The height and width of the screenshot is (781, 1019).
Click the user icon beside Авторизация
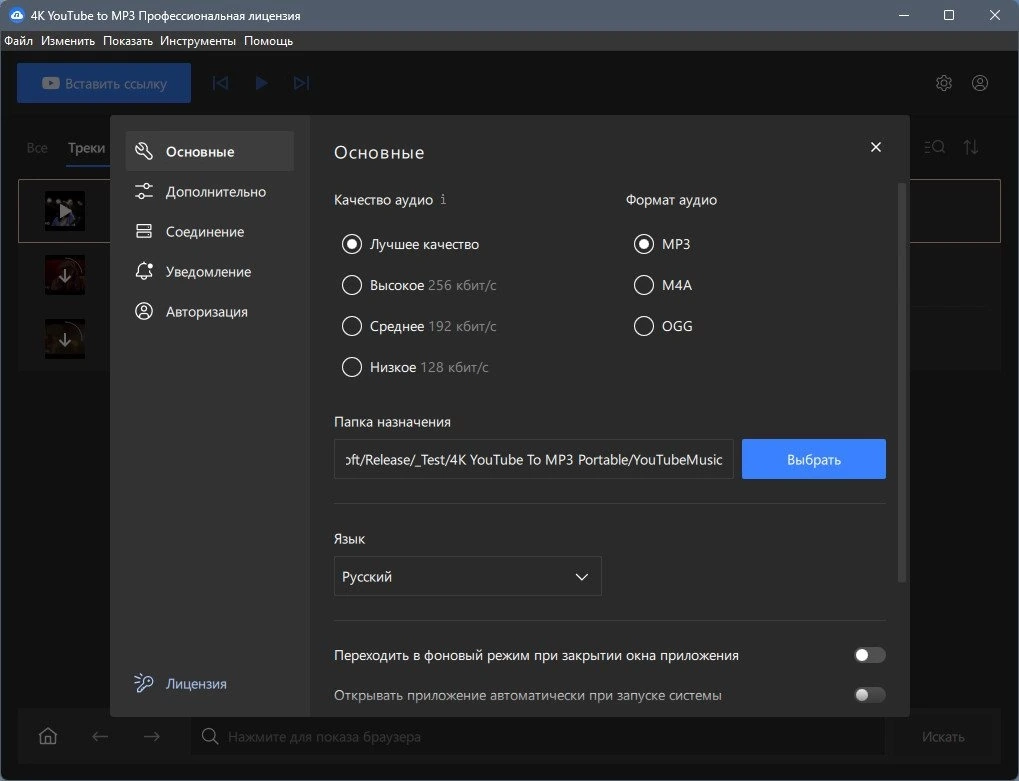click(x=144, y=311)
